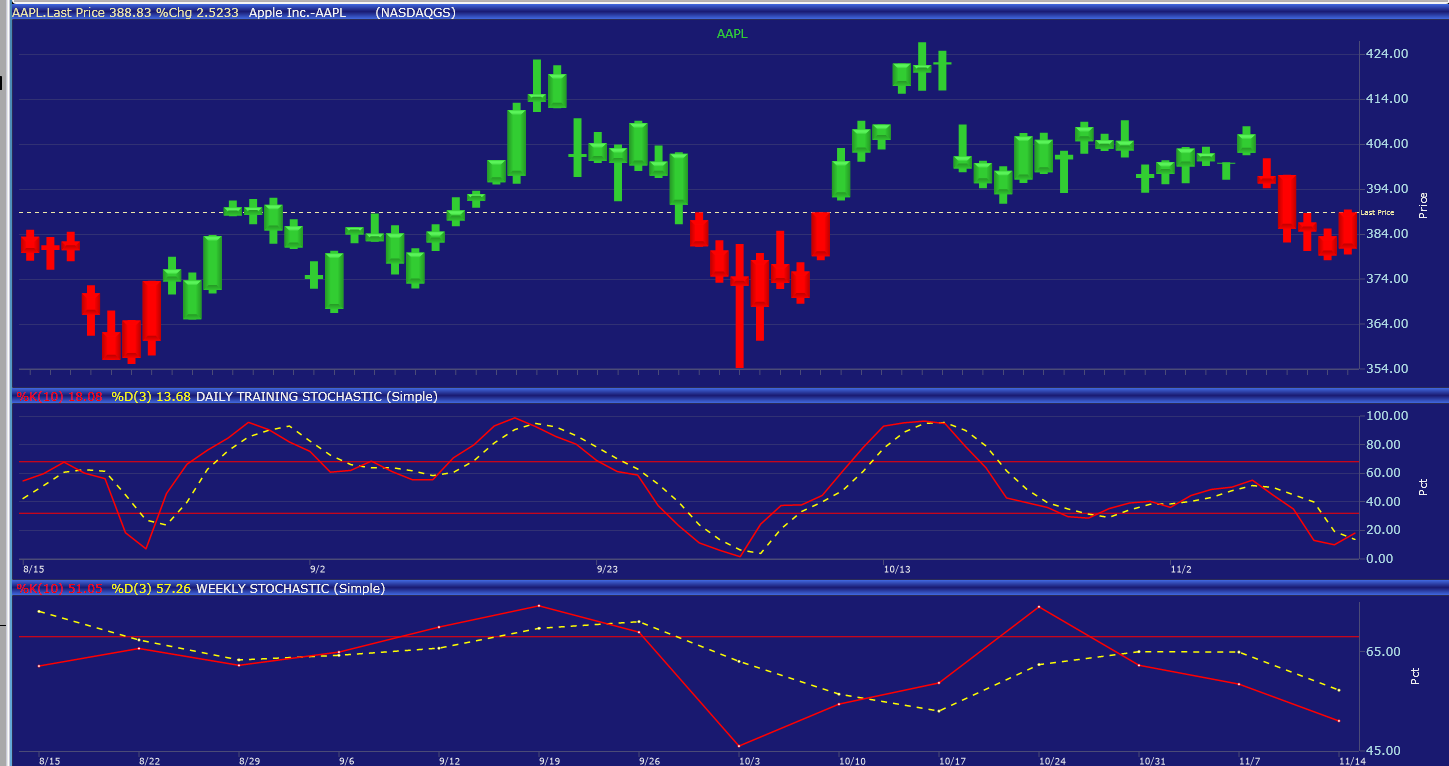
Task: Click the 9/19 date on the weekly axis
Action: pyautogui.click(x=549, y=761)
